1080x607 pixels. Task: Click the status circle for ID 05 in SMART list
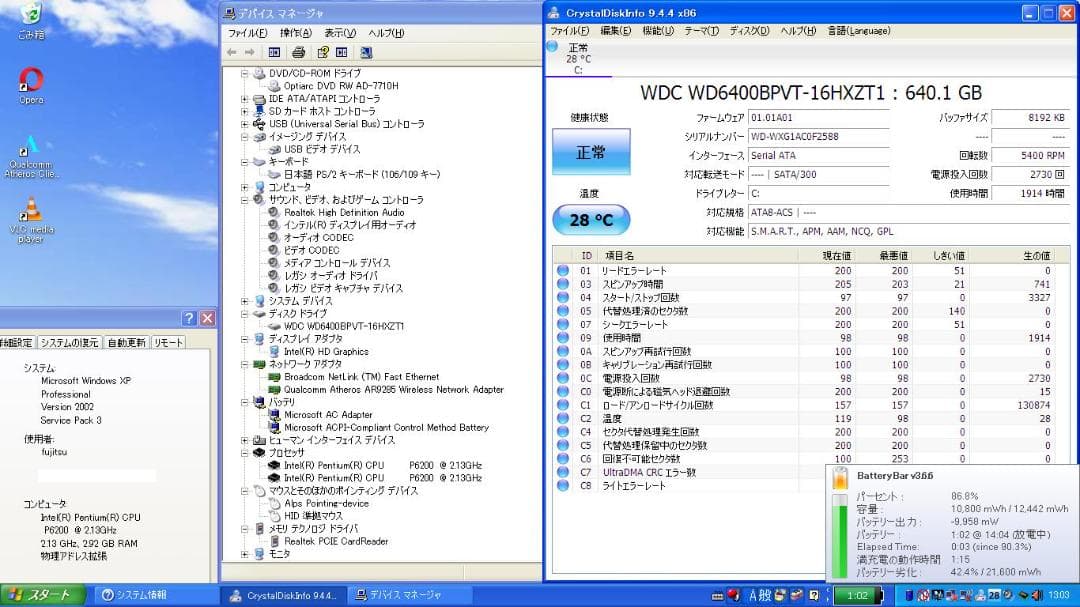(x=563, y=311)
